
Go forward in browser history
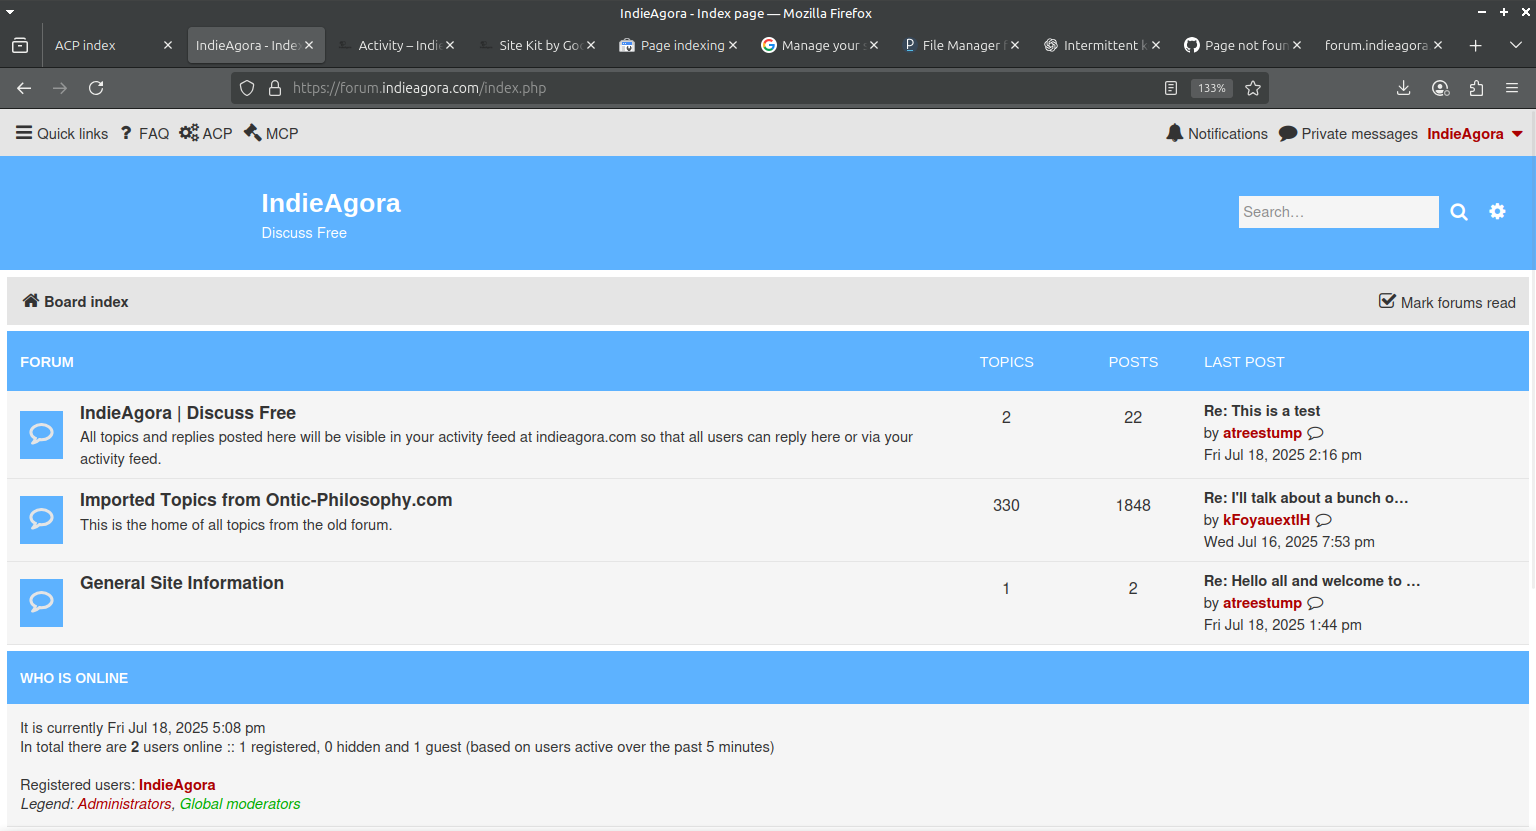click(60, 88)
